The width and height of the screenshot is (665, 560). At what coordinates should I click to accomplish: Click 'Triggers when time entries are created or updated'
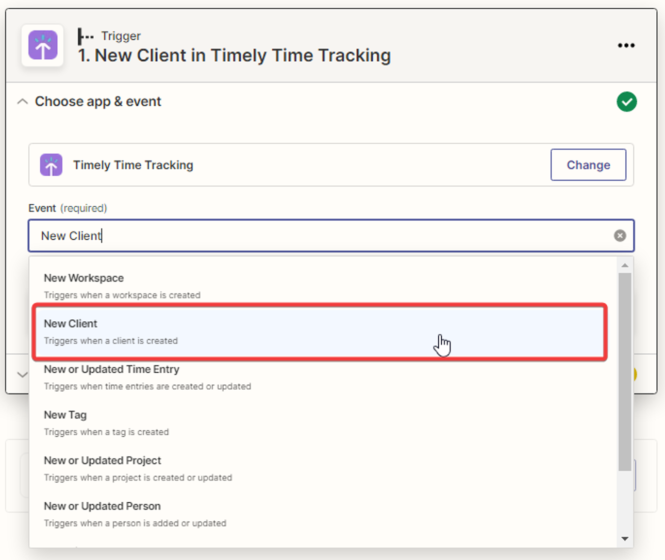click(148, 386)
